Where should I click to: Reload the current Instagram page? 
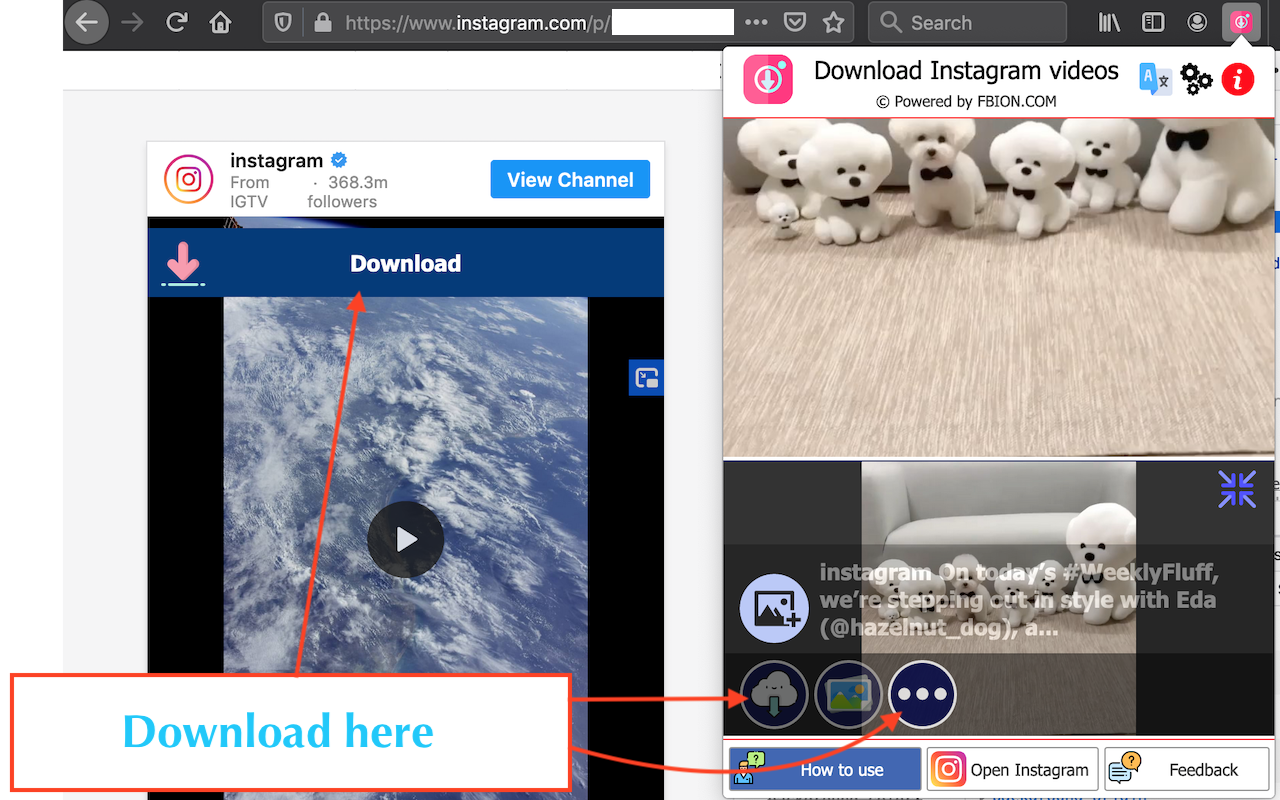(177, 22)
